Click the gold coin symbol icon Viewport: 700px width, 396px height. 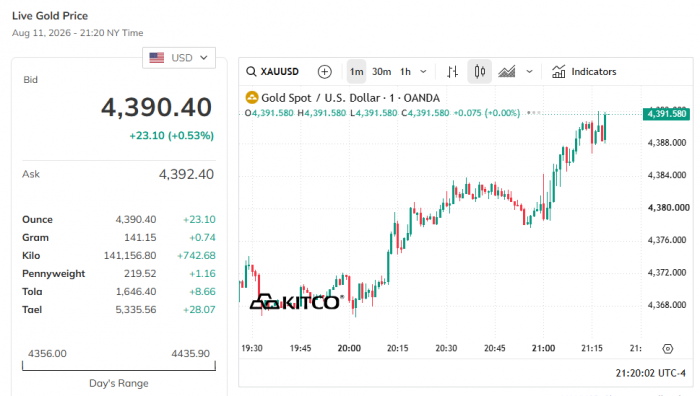[252, 97]
